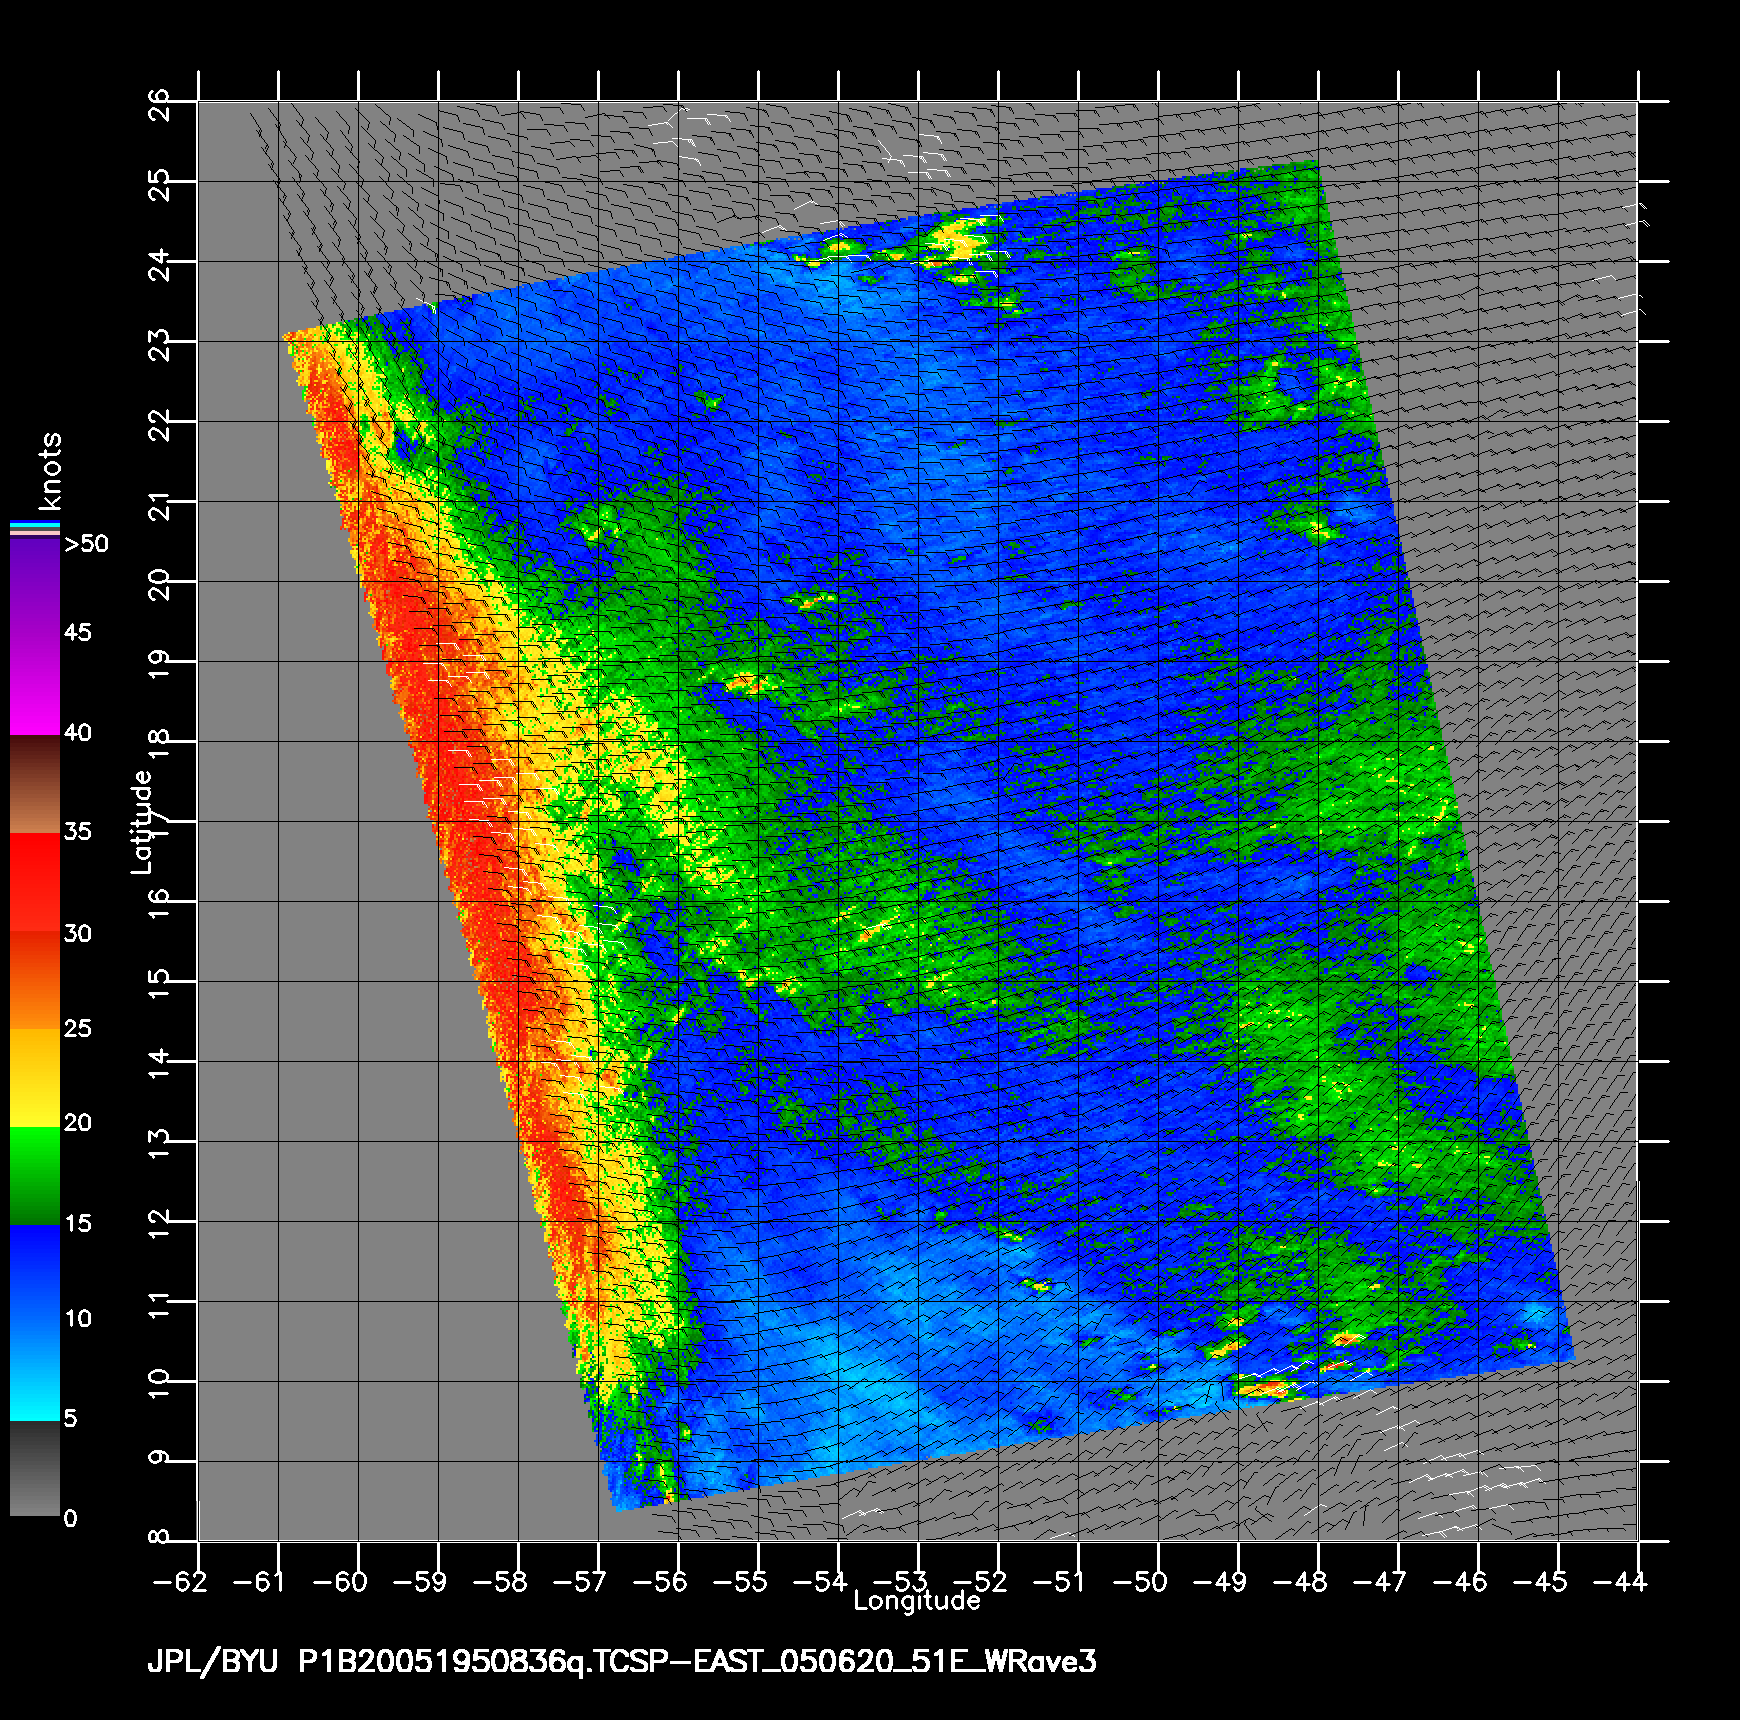Click the '-45' longitude tick label
This screenshot has height=1720, width=1740.
coord(1540,1582)
